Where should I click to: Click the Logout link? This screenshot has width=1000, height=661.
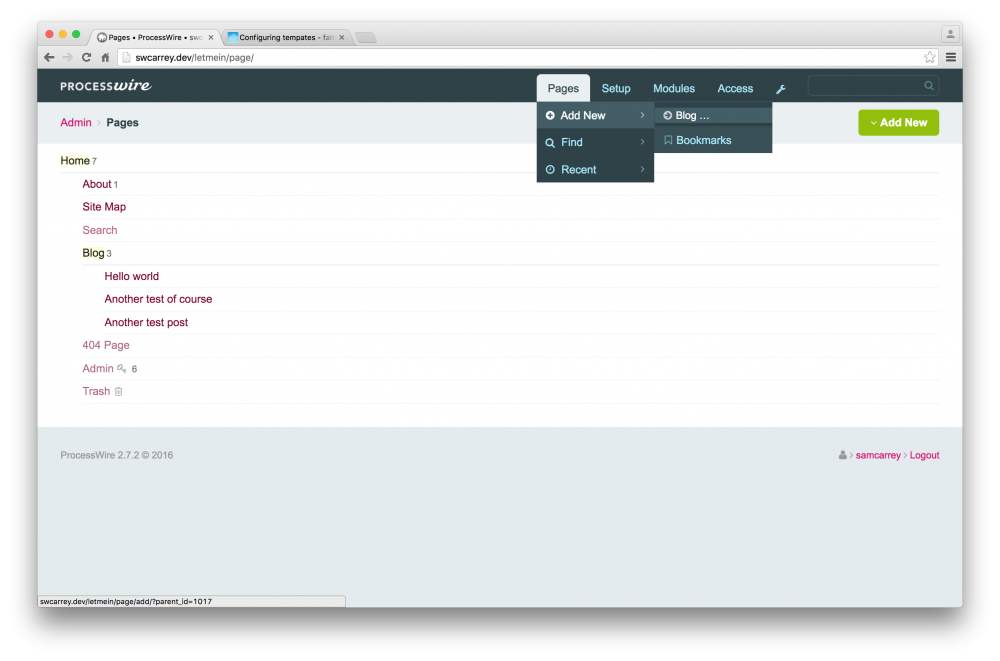pos(924,455)
